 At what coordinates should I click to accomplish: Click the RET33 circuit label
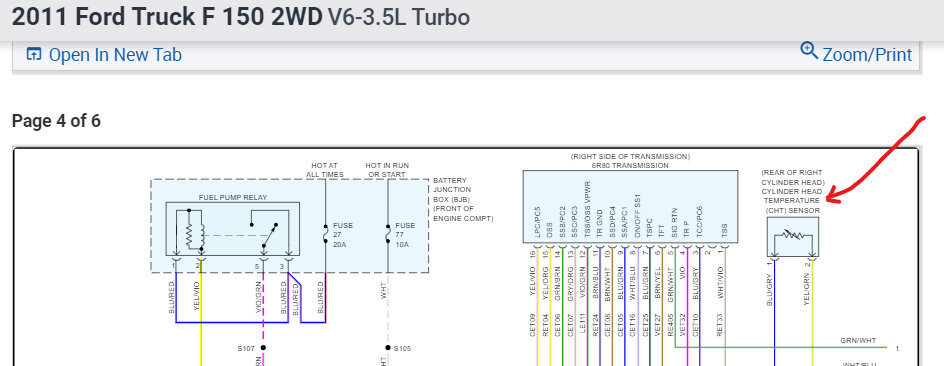point(719,325)
